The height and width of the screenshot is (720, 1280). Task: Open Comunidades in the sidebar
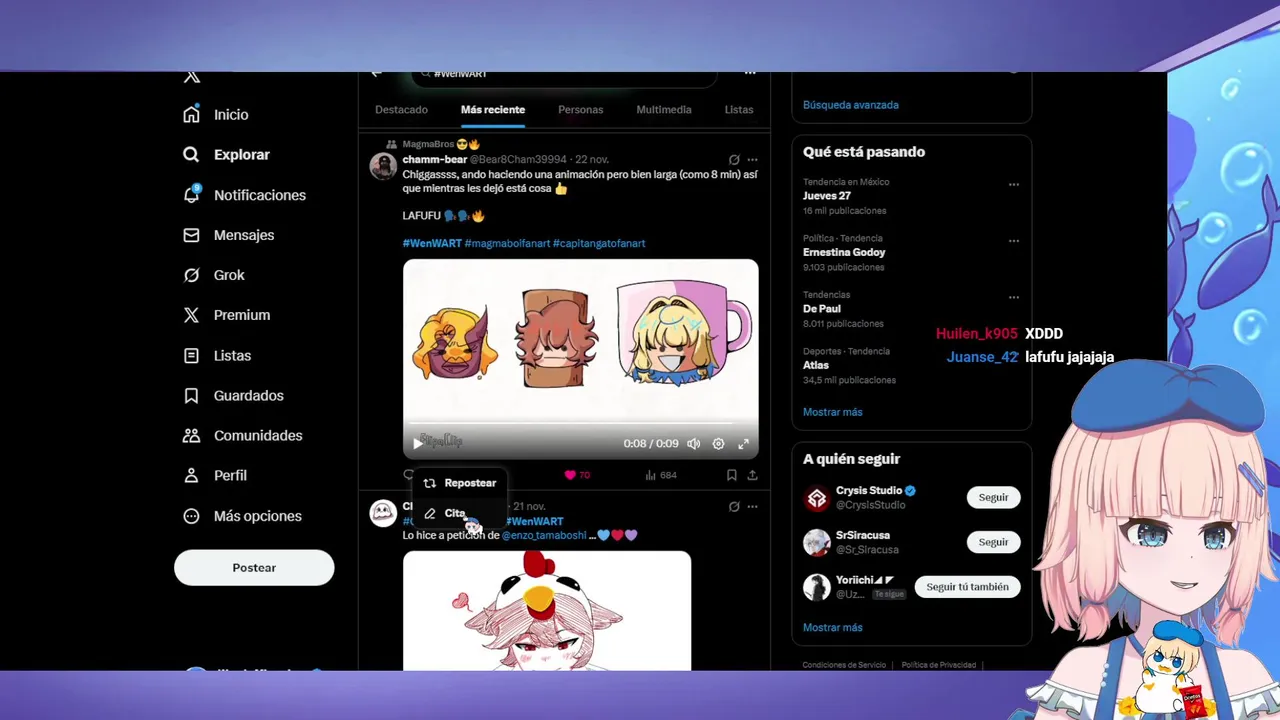click(243, 436)
